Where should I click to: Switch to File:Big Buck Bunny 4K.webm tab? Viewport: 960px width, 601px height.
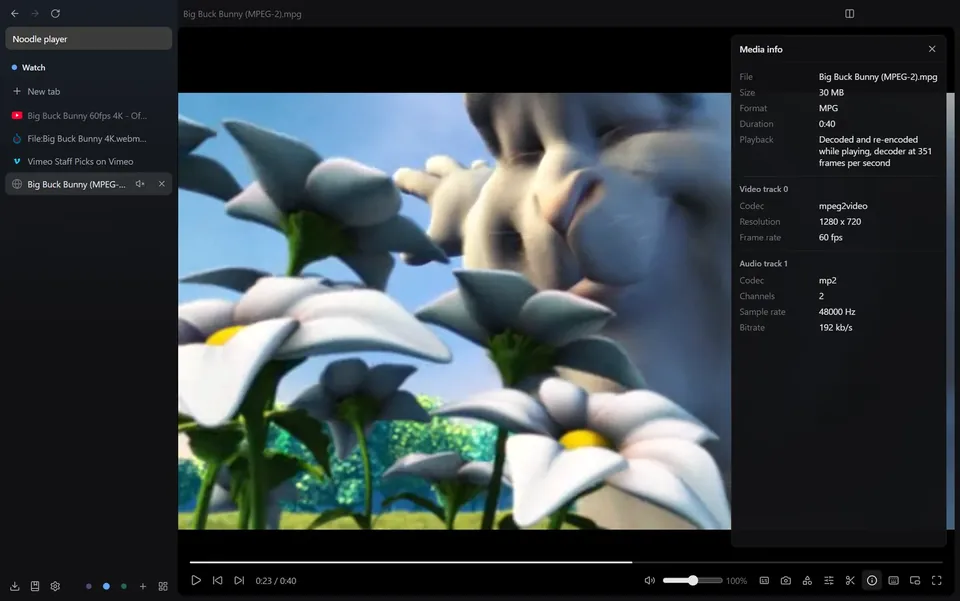point(89,138)
